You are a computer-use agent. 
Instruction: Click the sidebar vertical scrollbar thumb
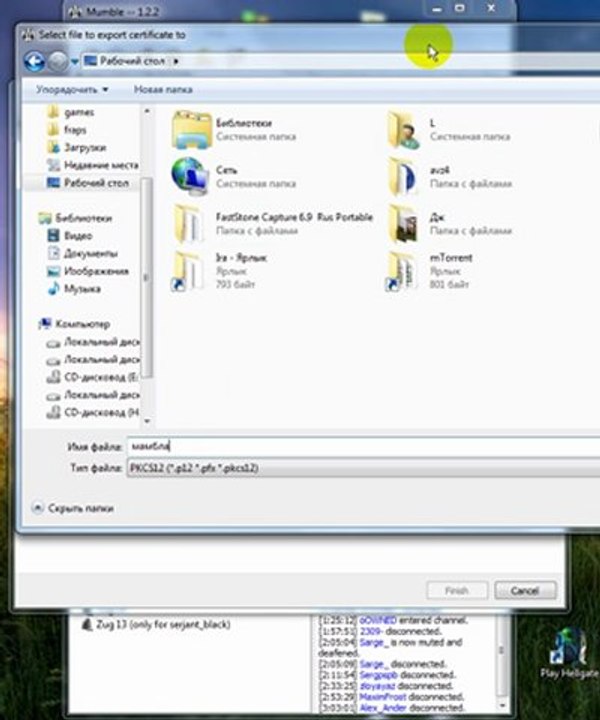(147, 278)
